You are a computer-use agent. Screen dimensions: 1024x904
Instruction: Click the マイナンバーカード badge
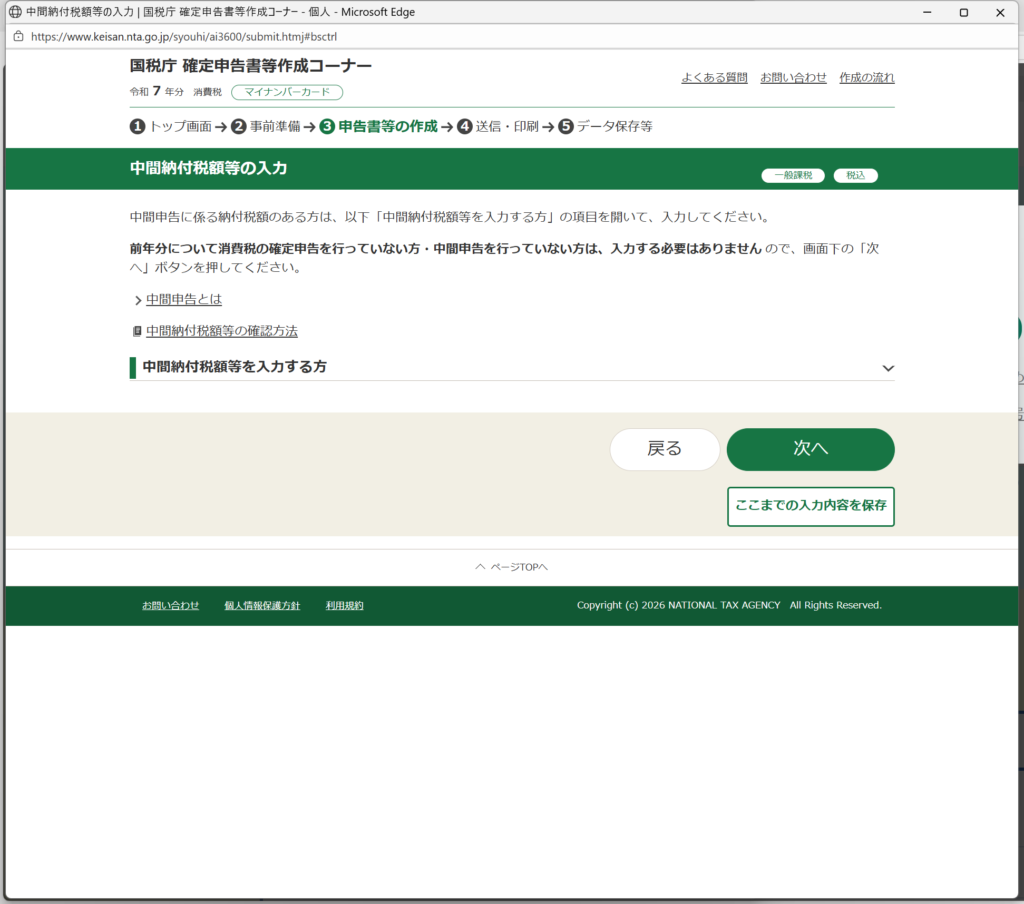click(x=287, y=92)
